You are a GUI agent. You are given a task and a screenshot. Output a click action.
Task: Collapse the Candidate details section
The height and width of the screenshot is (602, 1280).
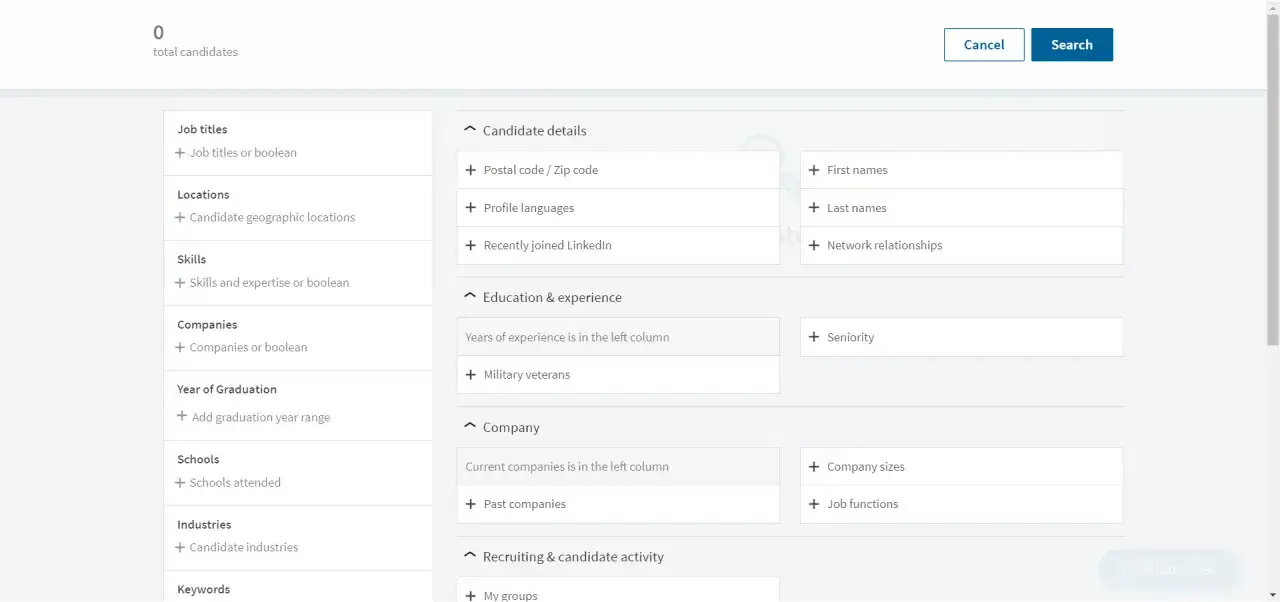click(x=470, y=128)
